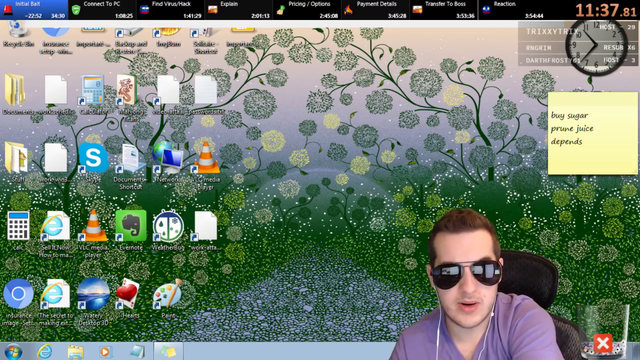Viewport: 640px width, 360px height.
Task: Click the 'Reaction' split segment
Action: point(512,10)
